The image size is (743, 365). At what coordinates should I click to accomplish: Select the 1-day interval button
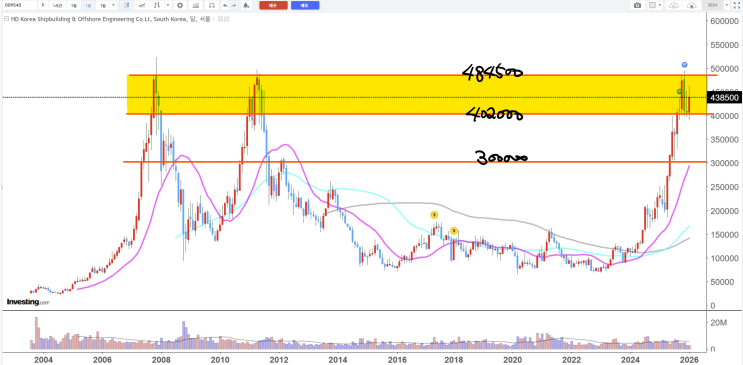pos(74,5)
